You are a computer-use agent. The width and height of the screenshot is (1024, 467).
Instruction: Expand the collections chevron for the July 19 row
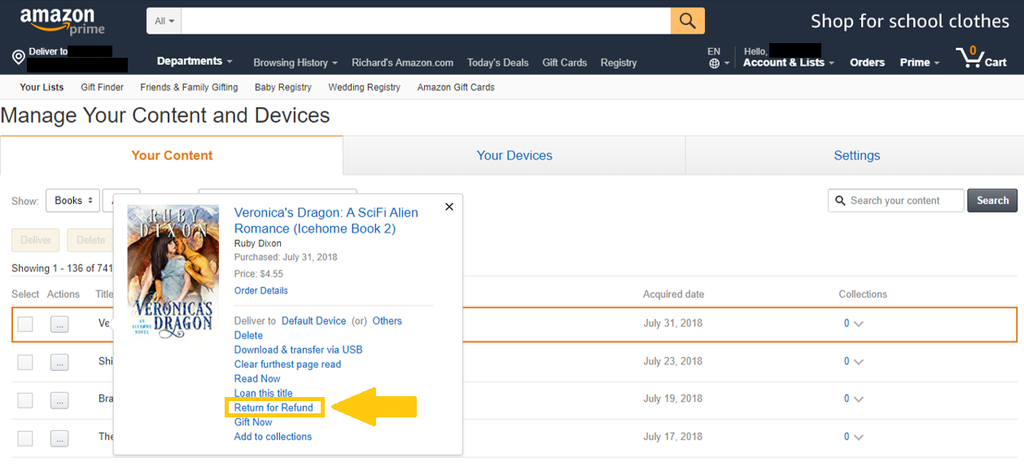(859, 399)
